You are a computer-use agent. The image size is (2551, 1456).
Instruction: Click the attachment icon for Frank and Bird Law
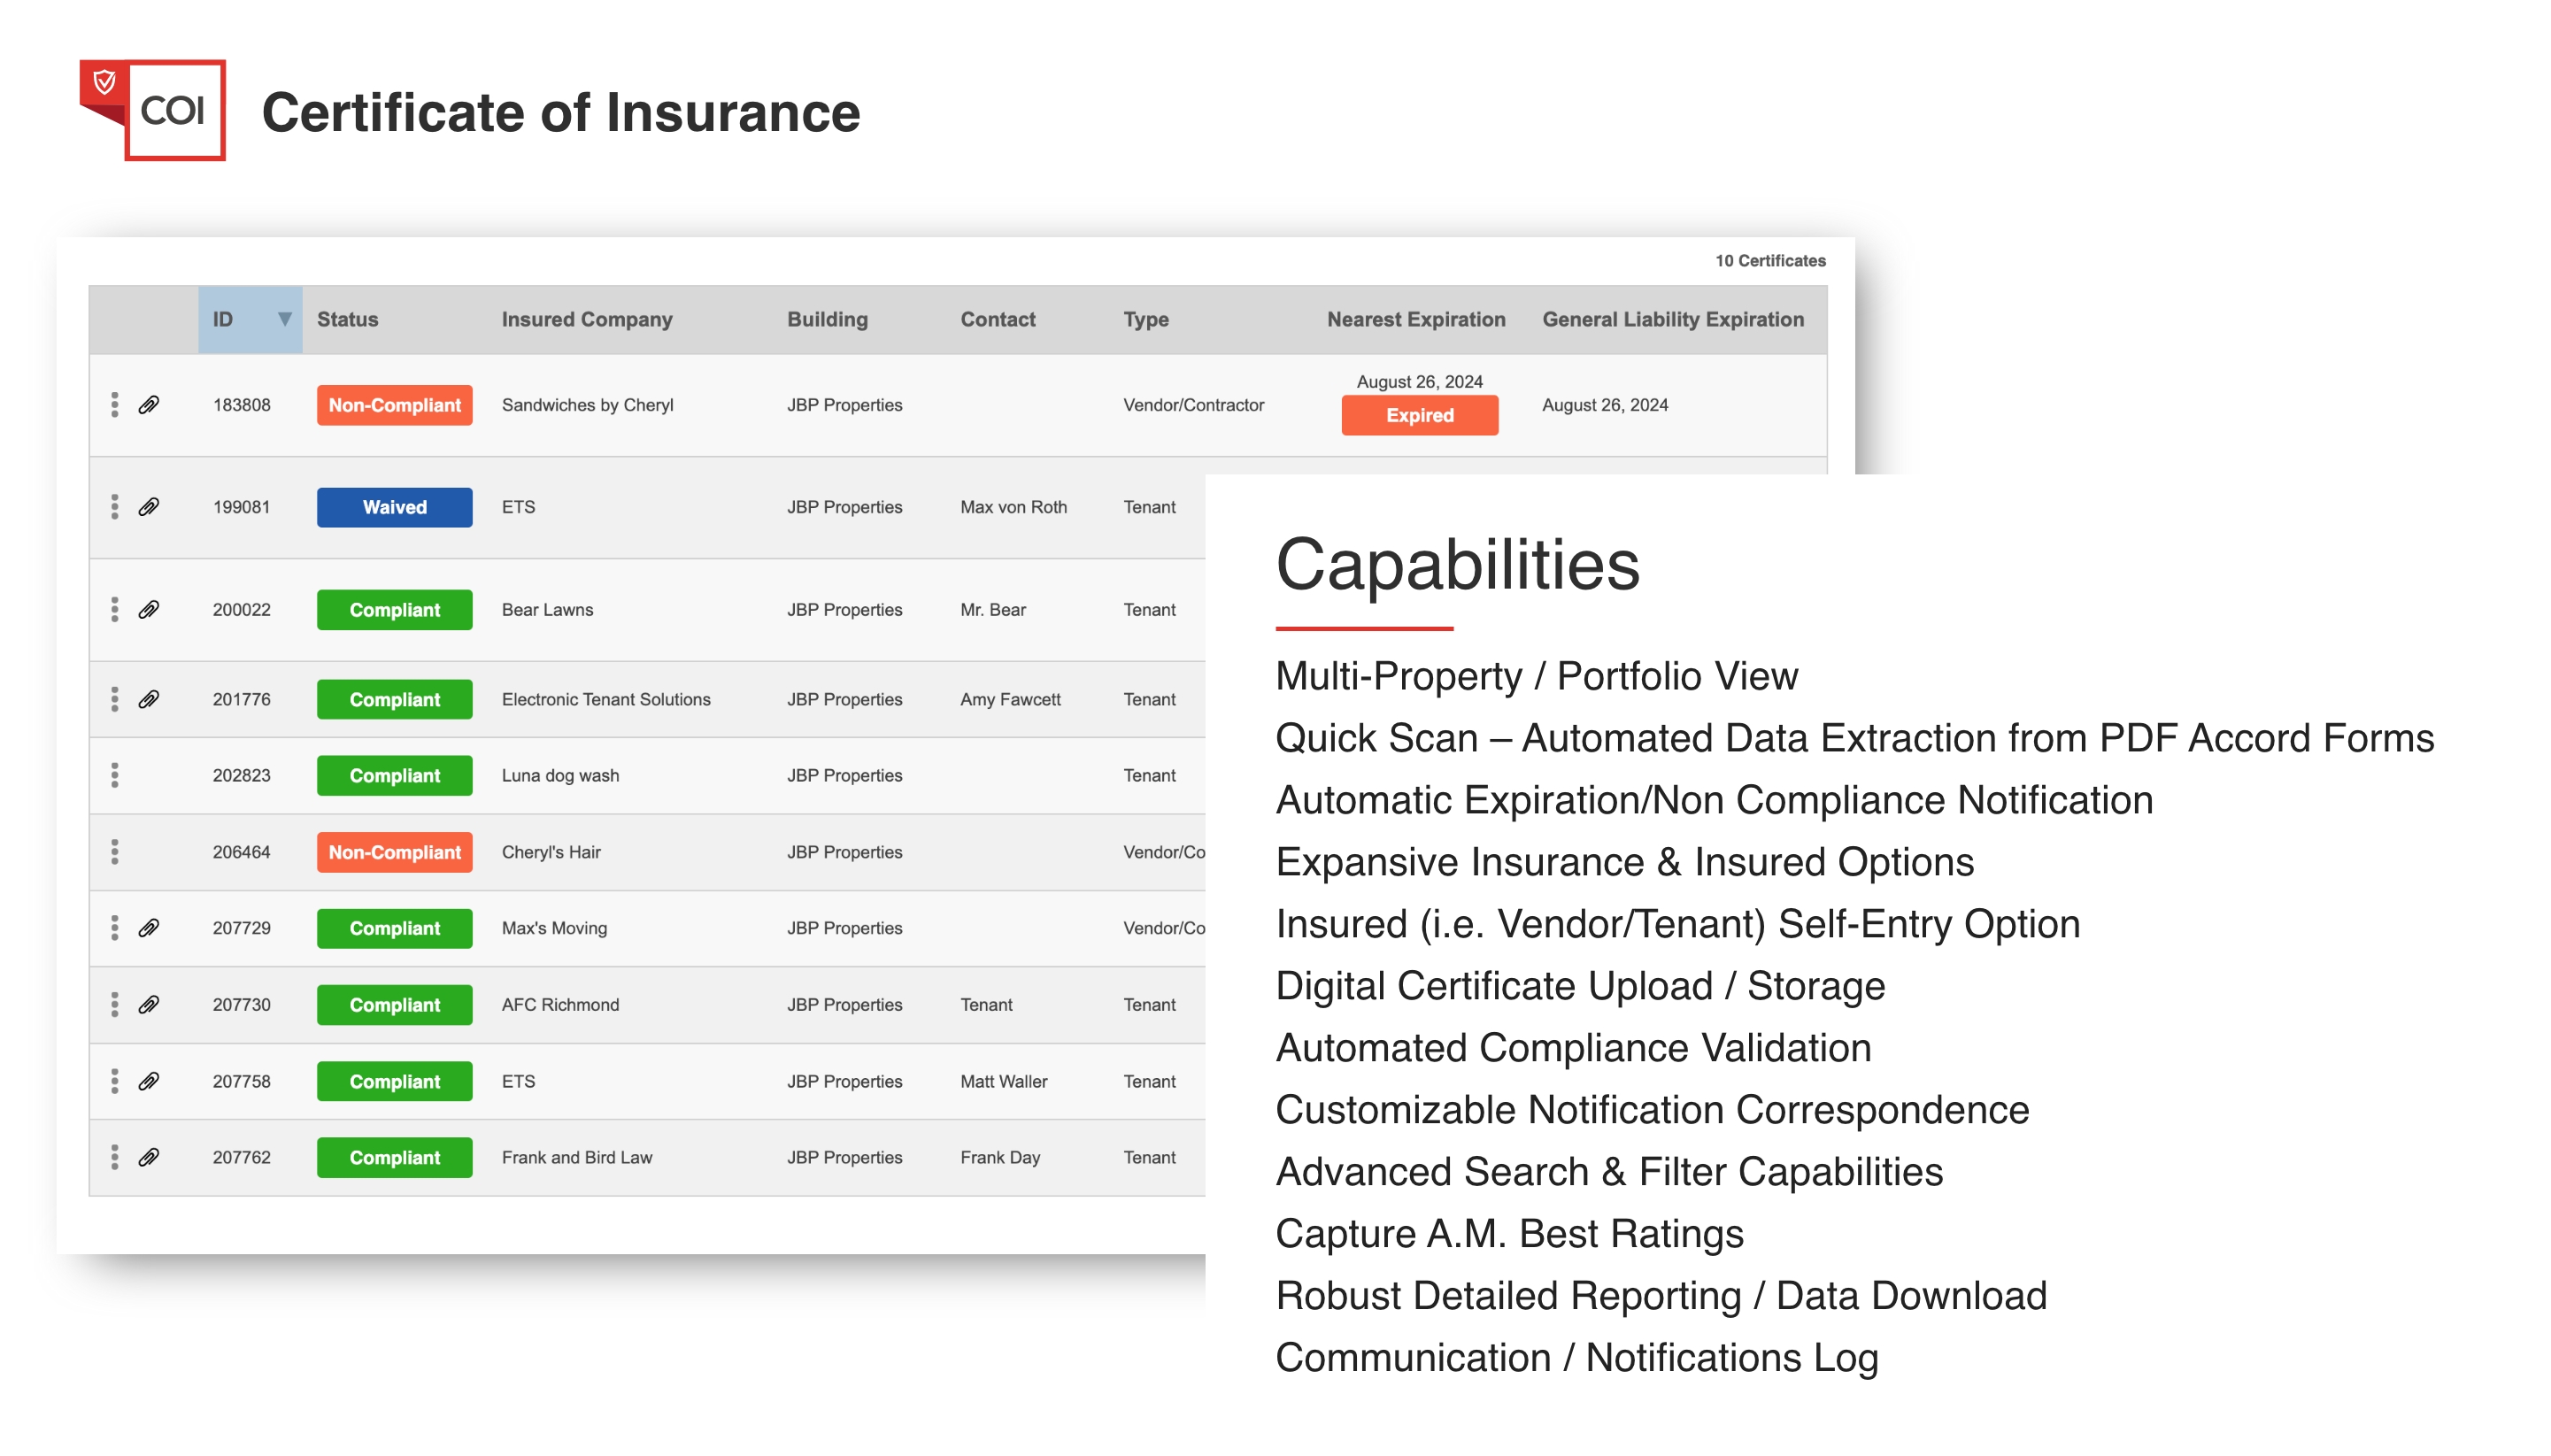pyautogui.click(x=149, y=1157)
